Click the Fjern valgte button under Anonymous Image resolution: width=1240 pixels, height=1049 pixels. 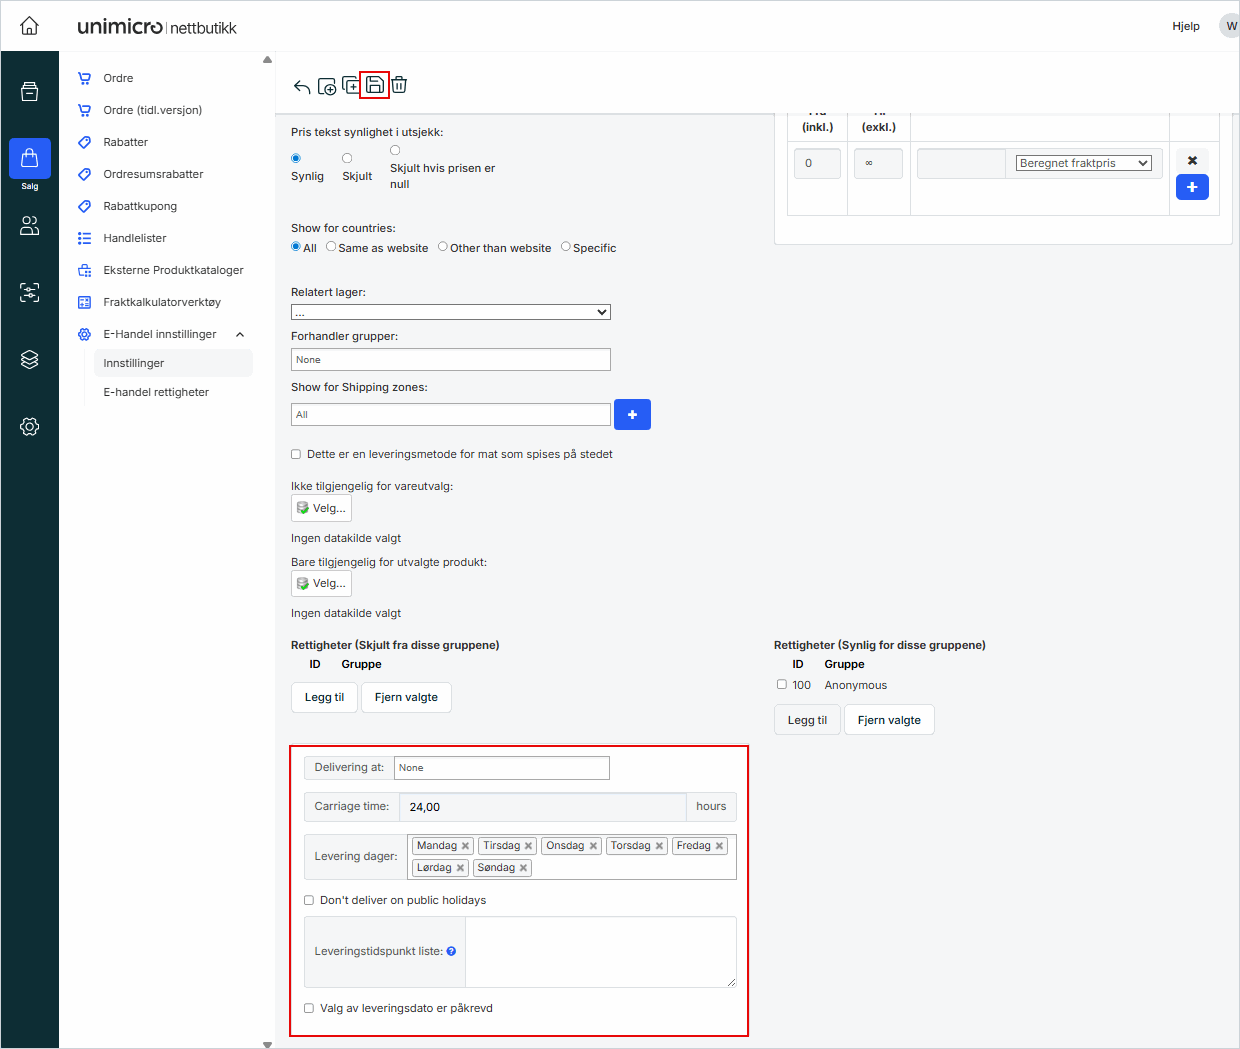tap(889, 720)
